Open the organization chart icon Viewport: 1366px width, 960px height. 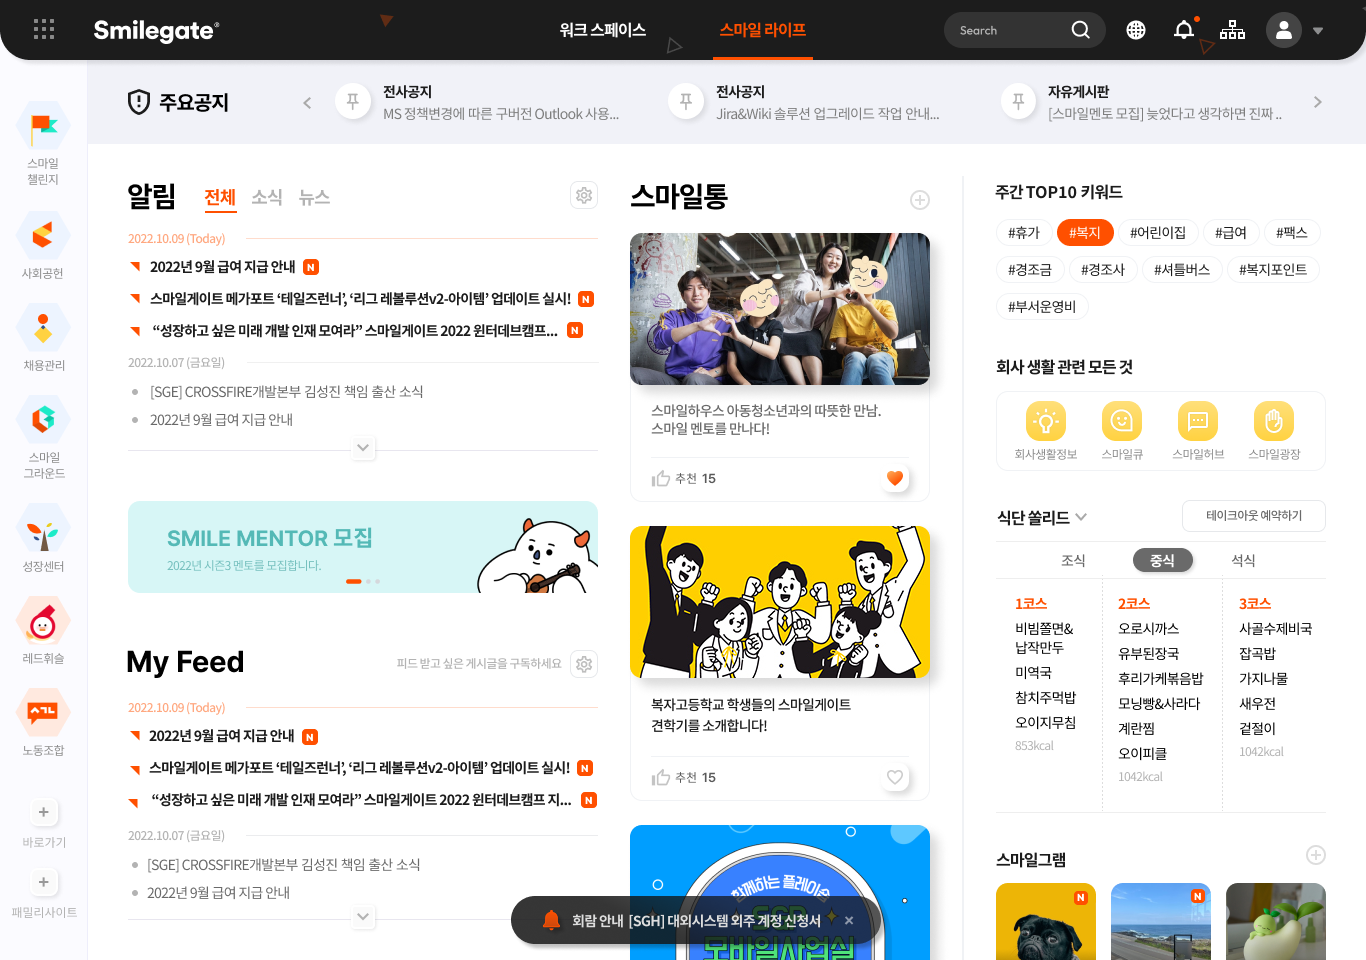point(1232,30)
